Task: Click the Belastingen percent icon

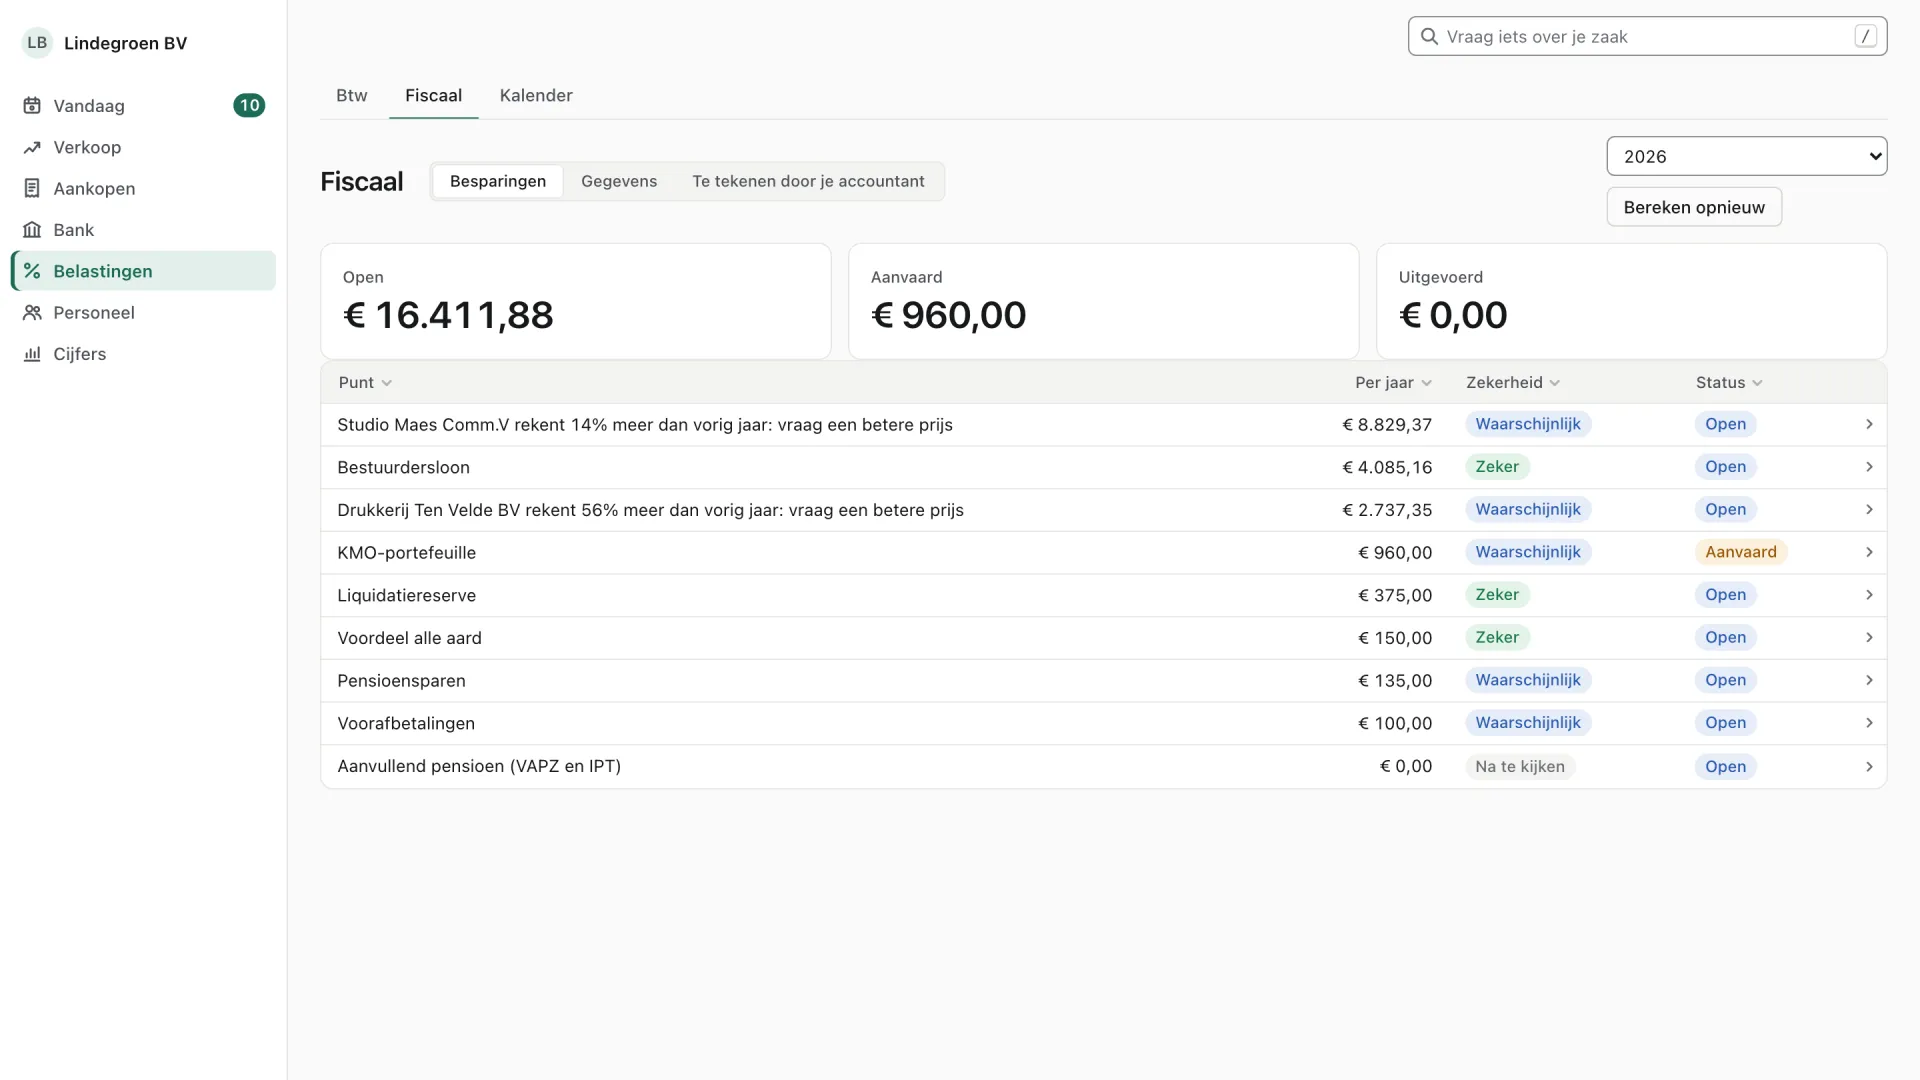Action: pyautogui.click(x=32, y=271)
